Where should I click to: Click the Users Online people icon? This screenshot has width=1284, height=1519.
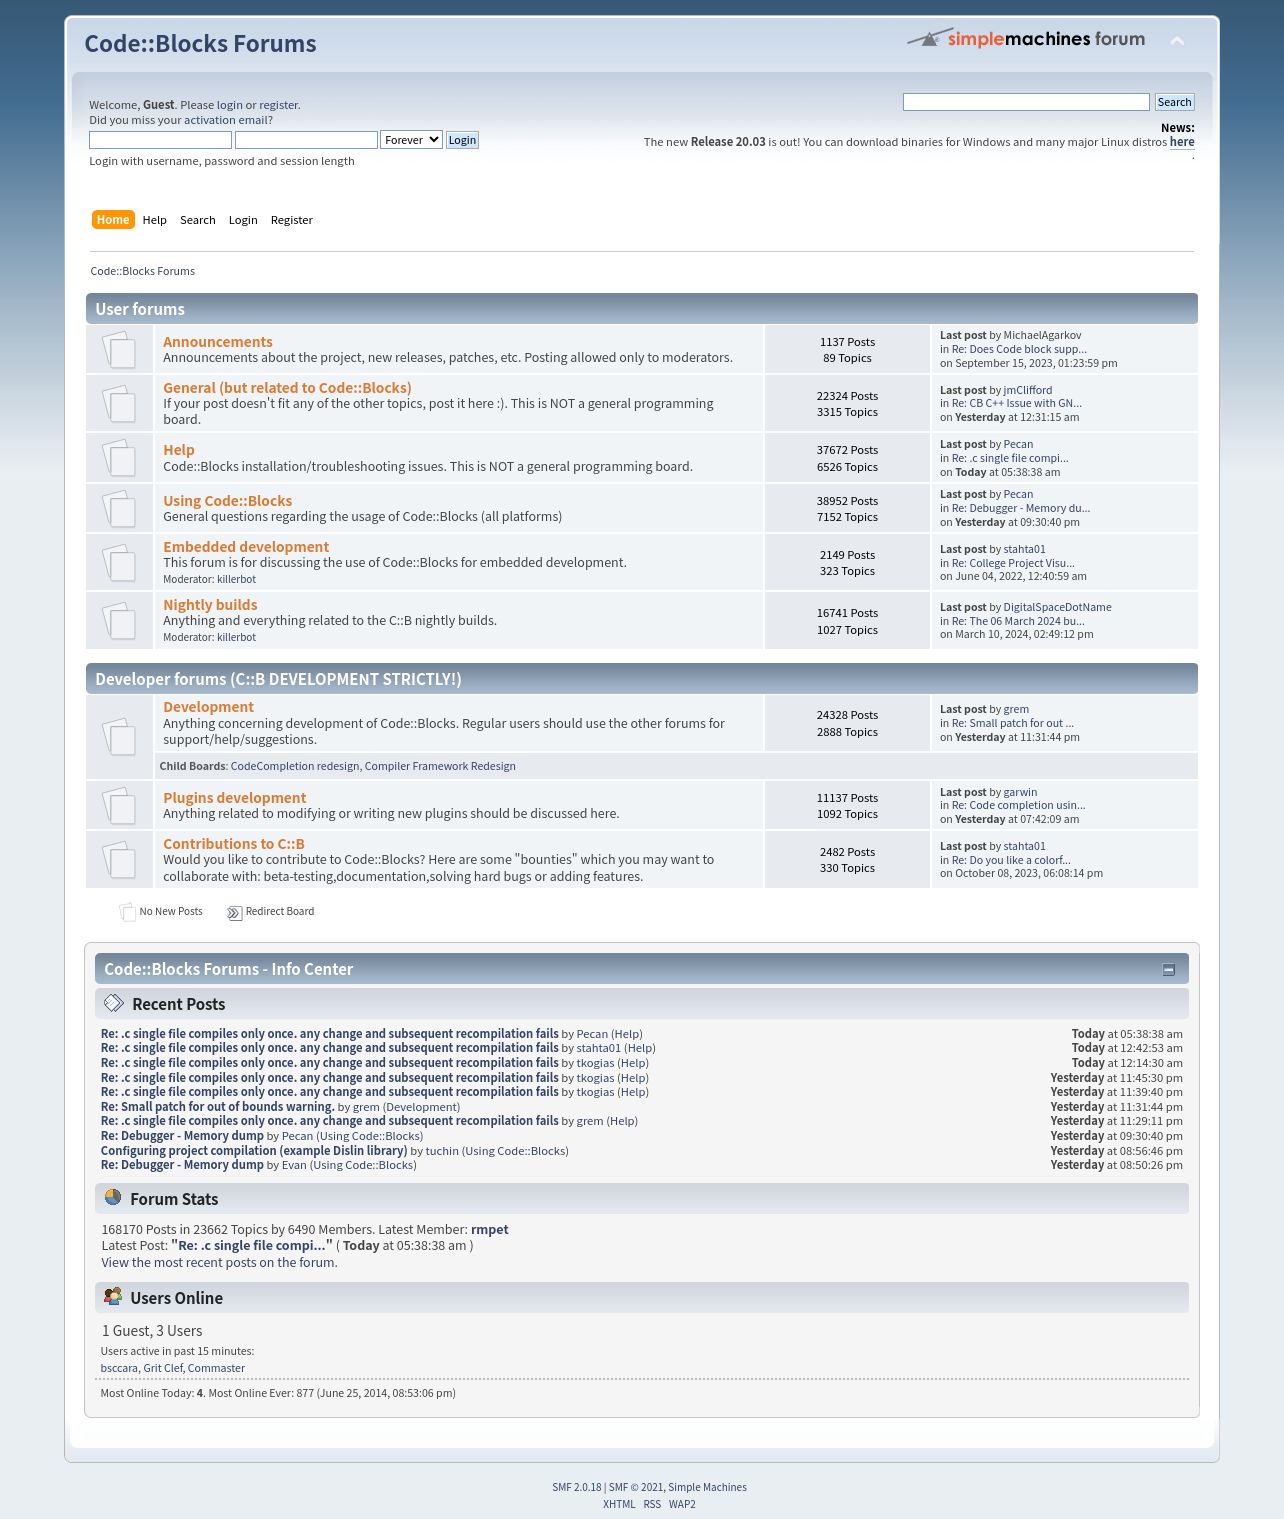(113, 1296)
